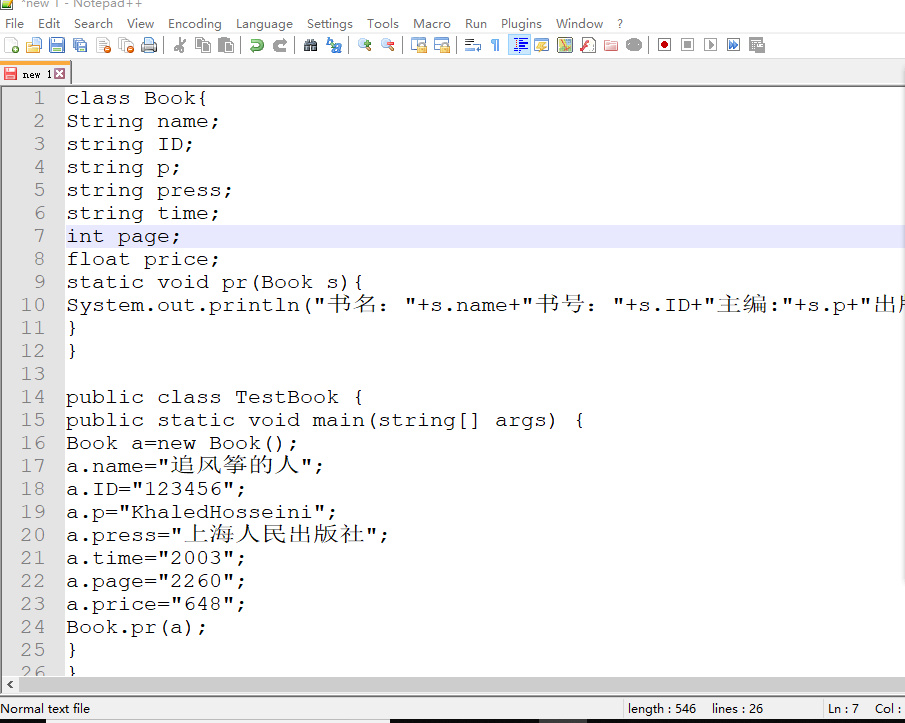Open the File menu
The width and height of the screenshot is (905, 723).
pos(14,24)
